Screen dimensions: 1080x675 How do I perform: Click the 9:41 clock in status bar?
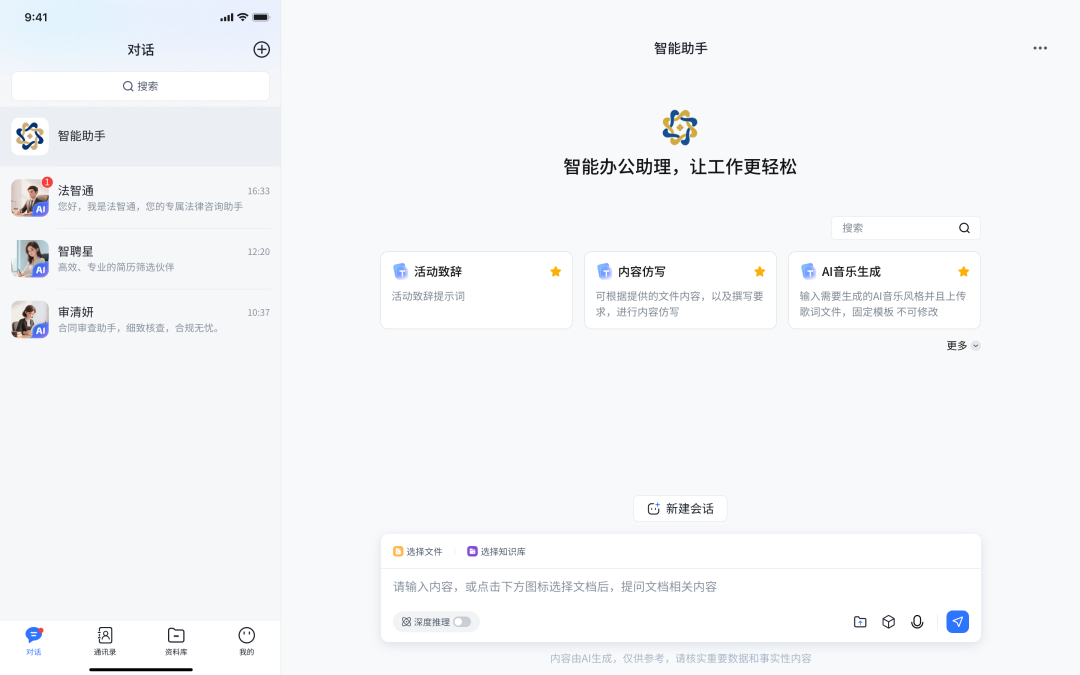click(36, 17)
